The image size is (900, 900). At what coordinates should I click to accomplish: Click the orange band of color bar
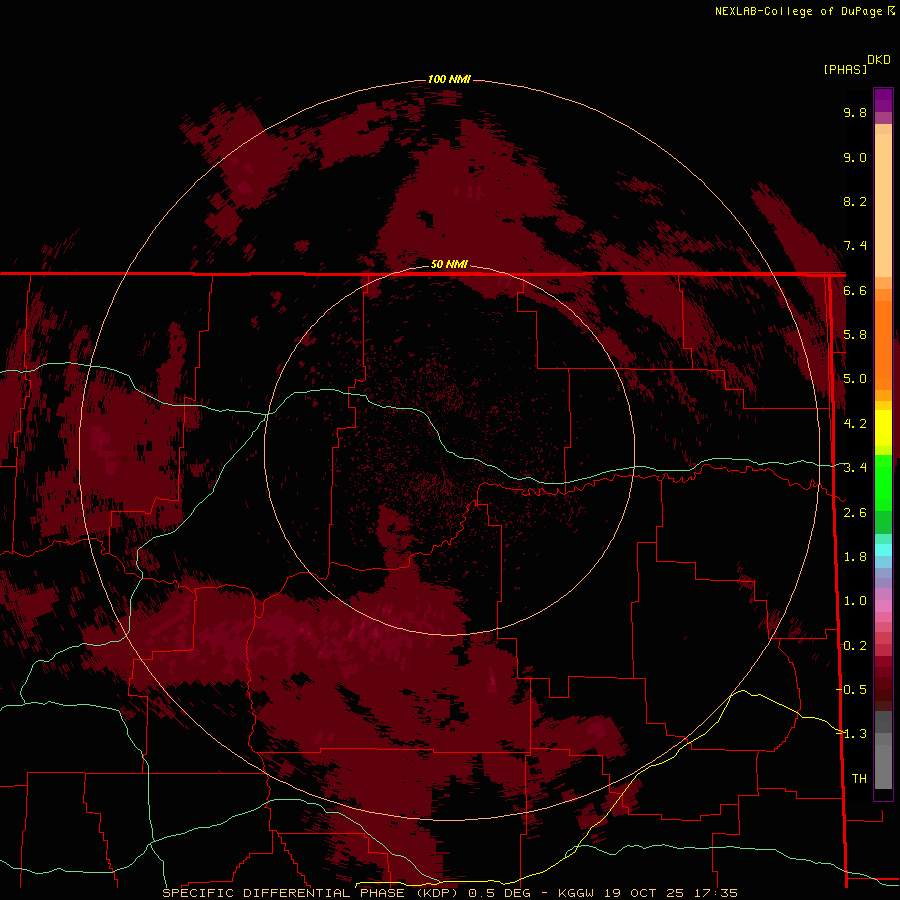click(x=883, y=344)
